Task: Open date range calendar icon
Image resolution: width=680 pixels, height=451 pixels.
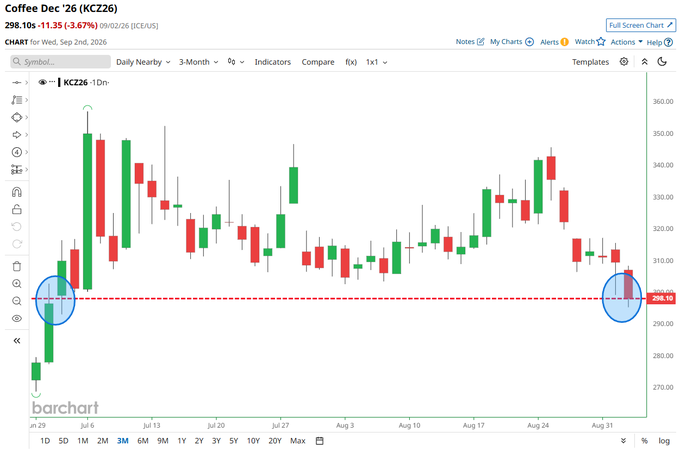Action: 320,441
